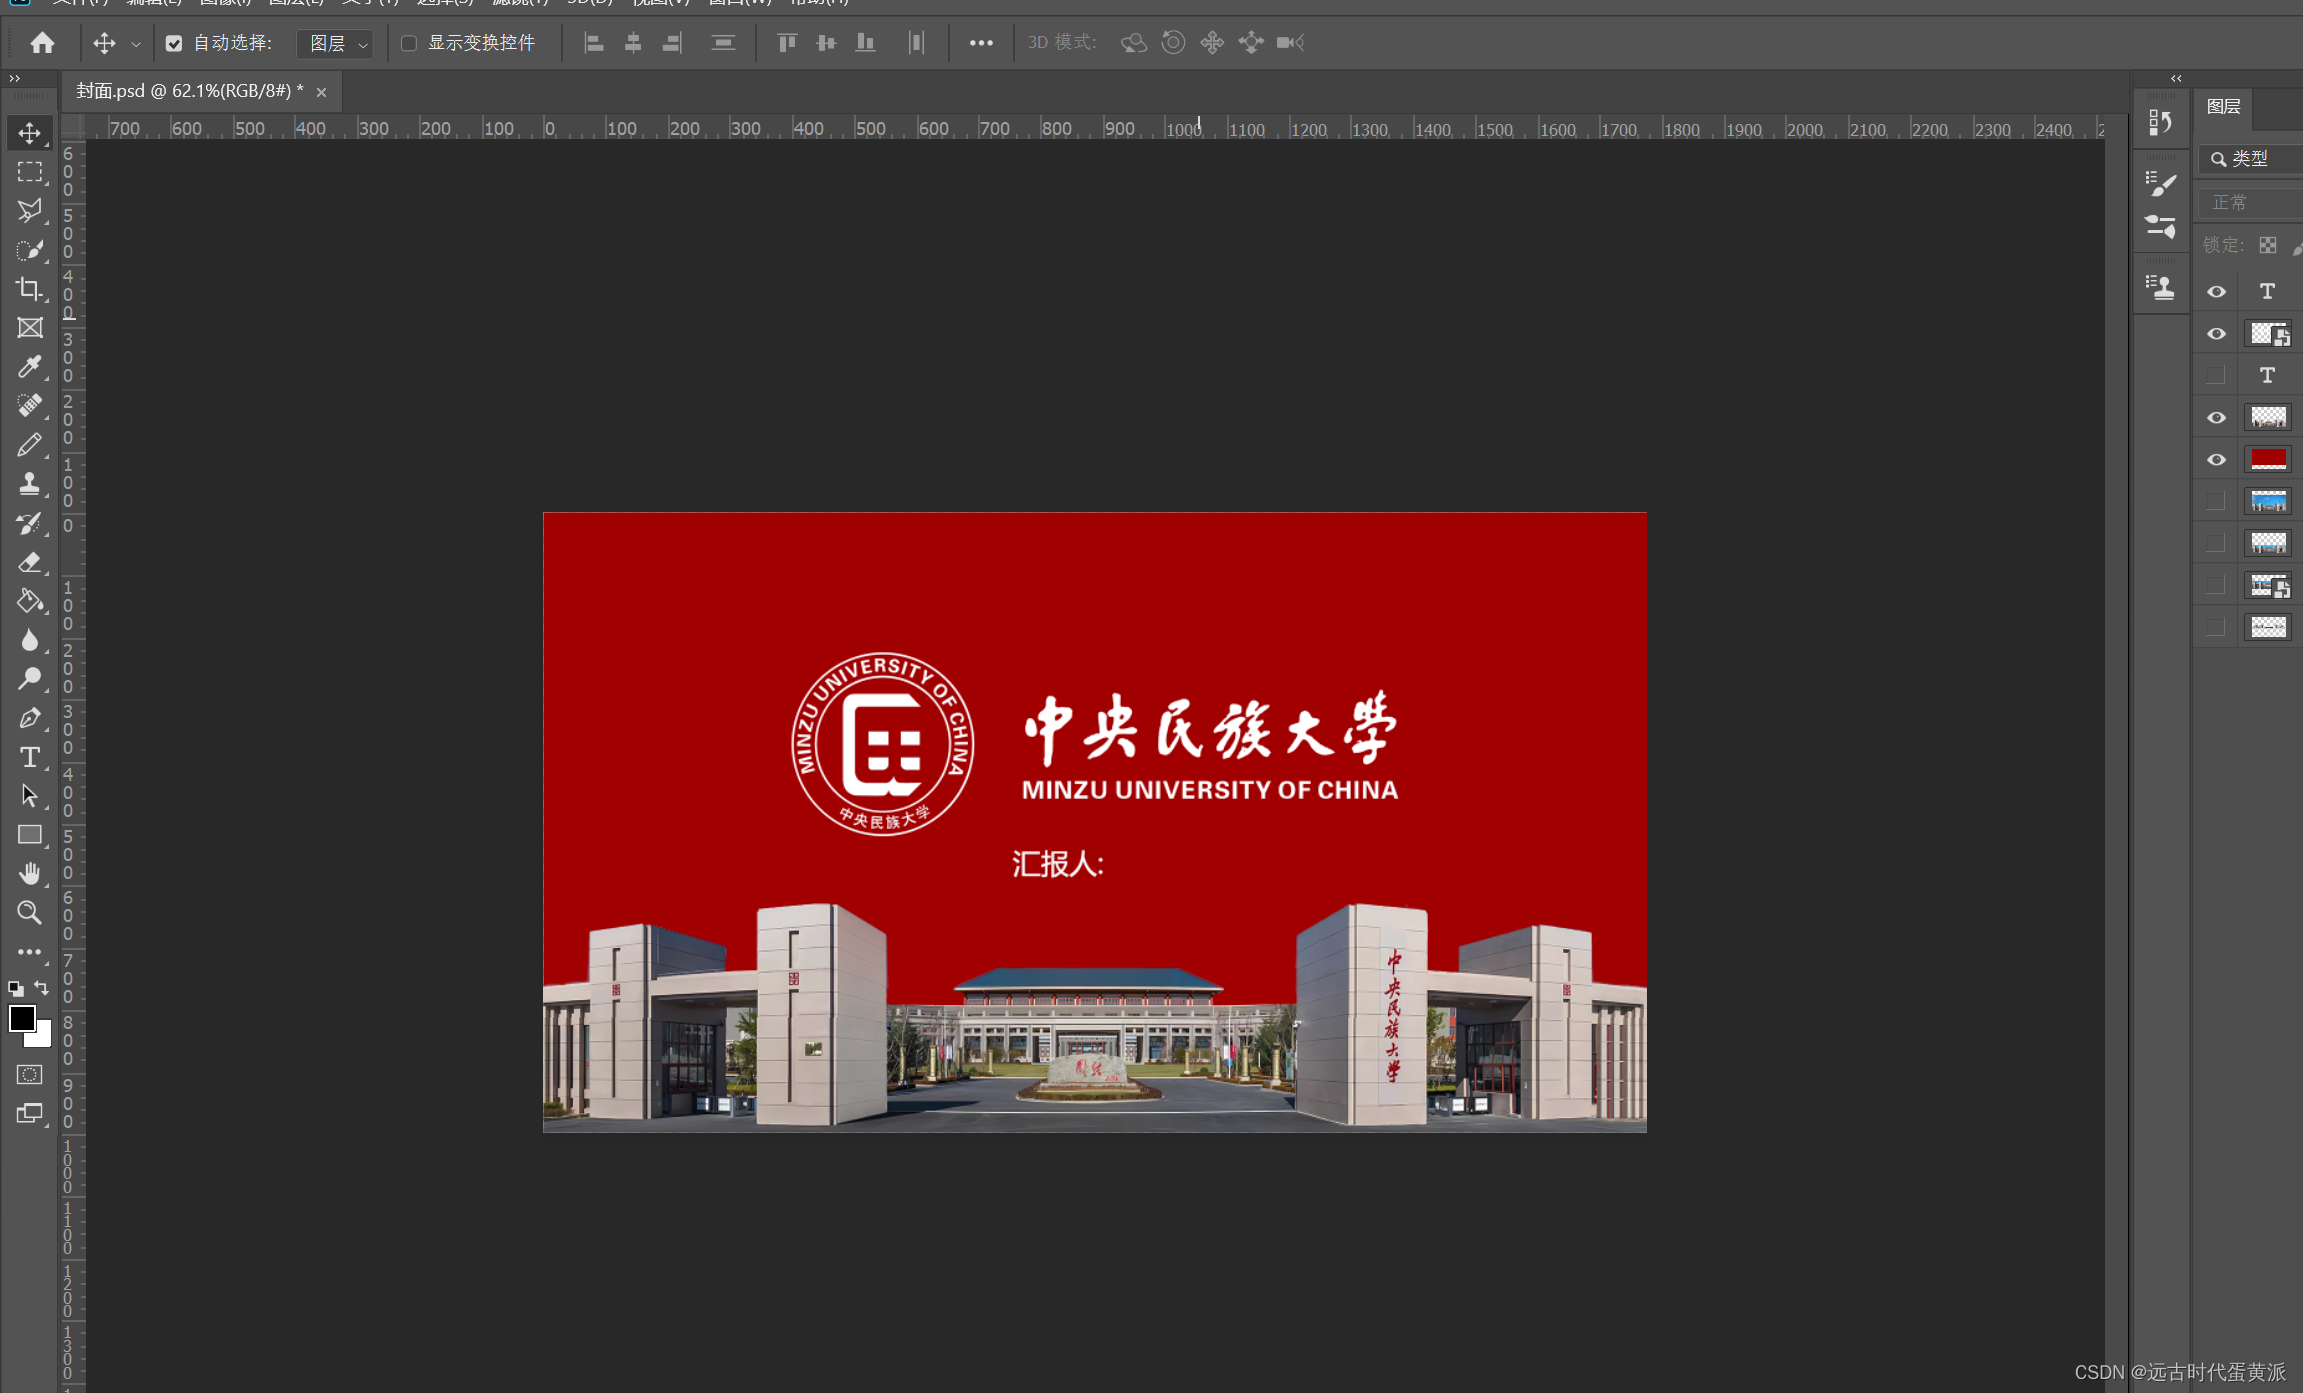The width and height of the screenshot is (2303, 1393).
Task: Click the Home icon in options bar
Action: (42, 43)
